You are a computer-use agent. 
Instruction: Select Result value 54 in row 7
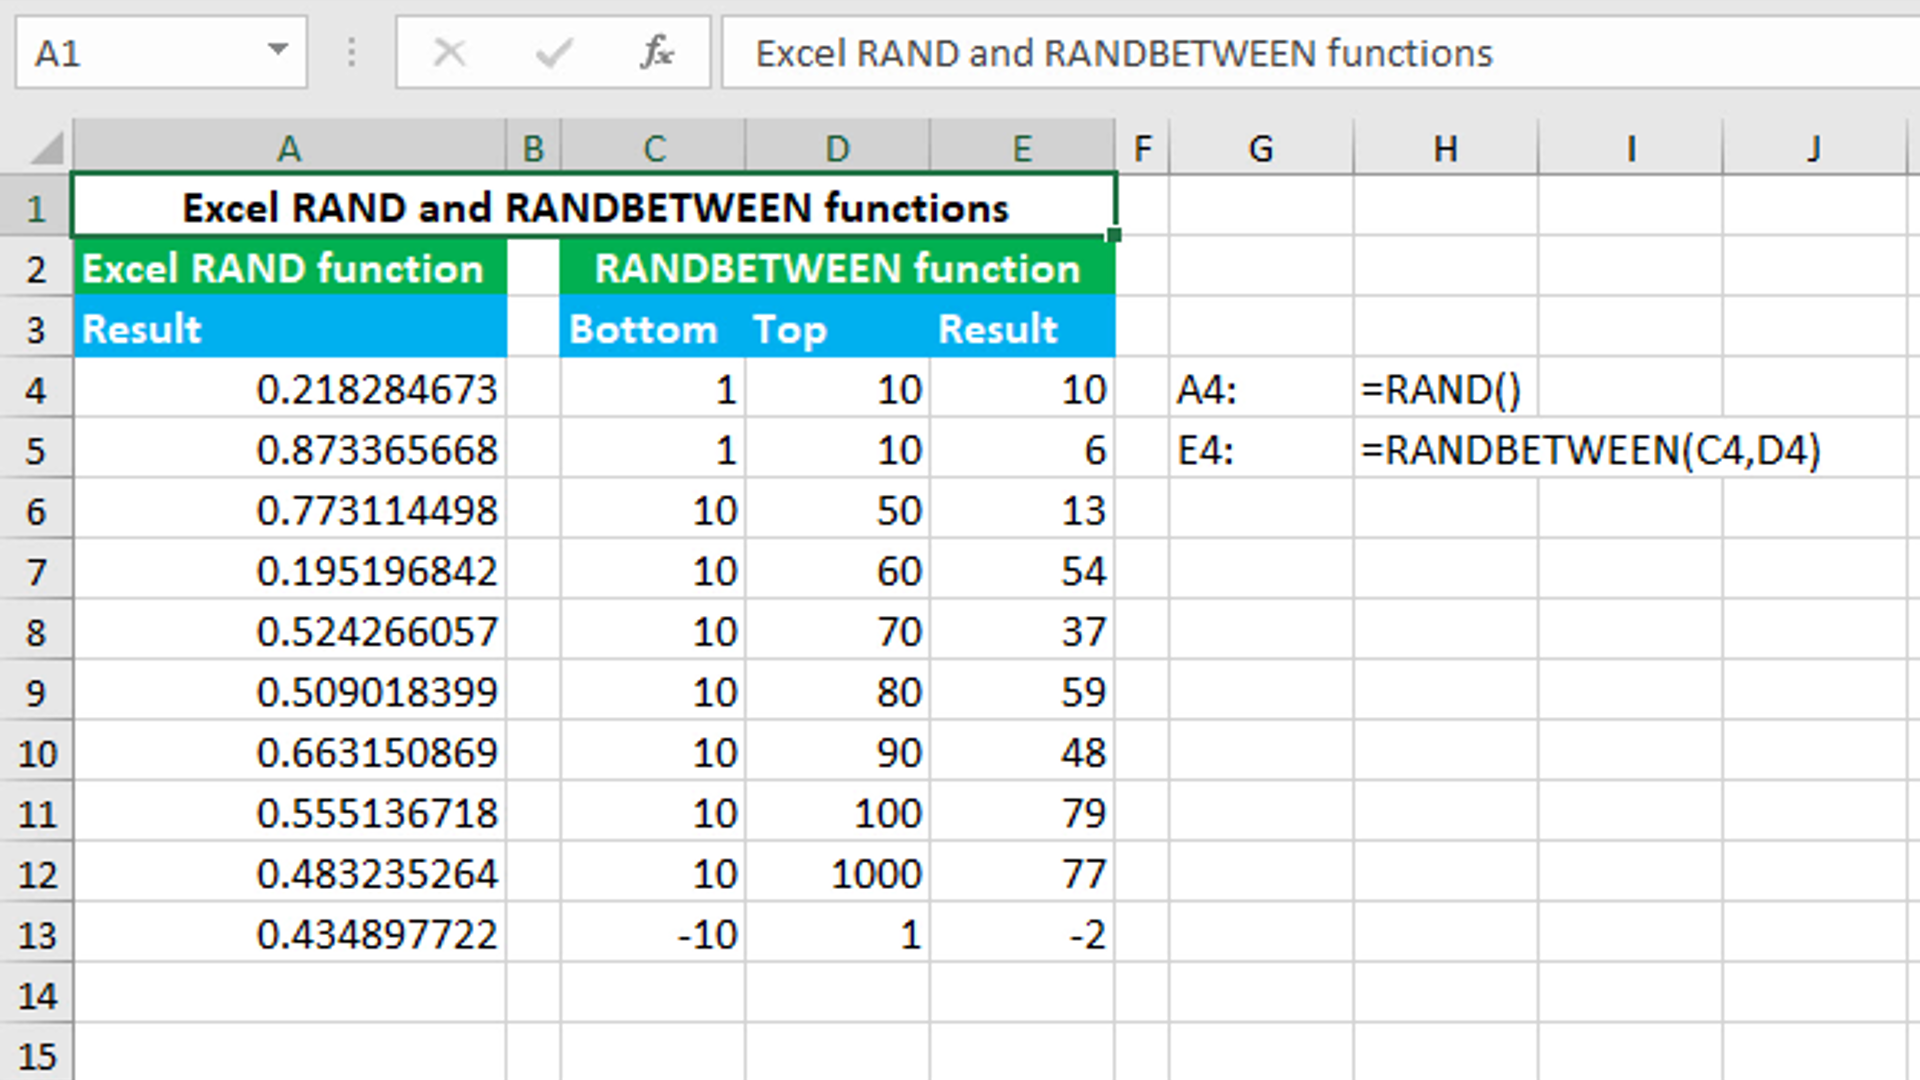click(1022, 571)
